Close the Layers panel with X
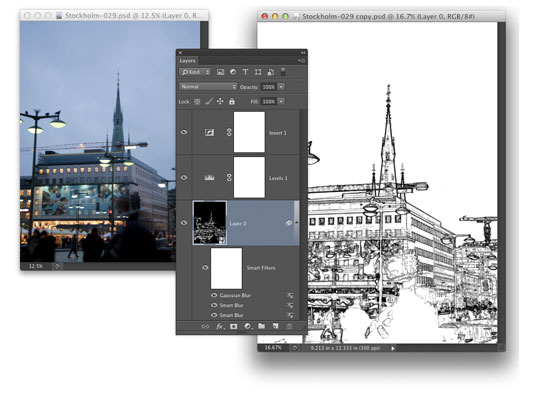Screen dimensions: 533x400 click(x=180, y=53)
